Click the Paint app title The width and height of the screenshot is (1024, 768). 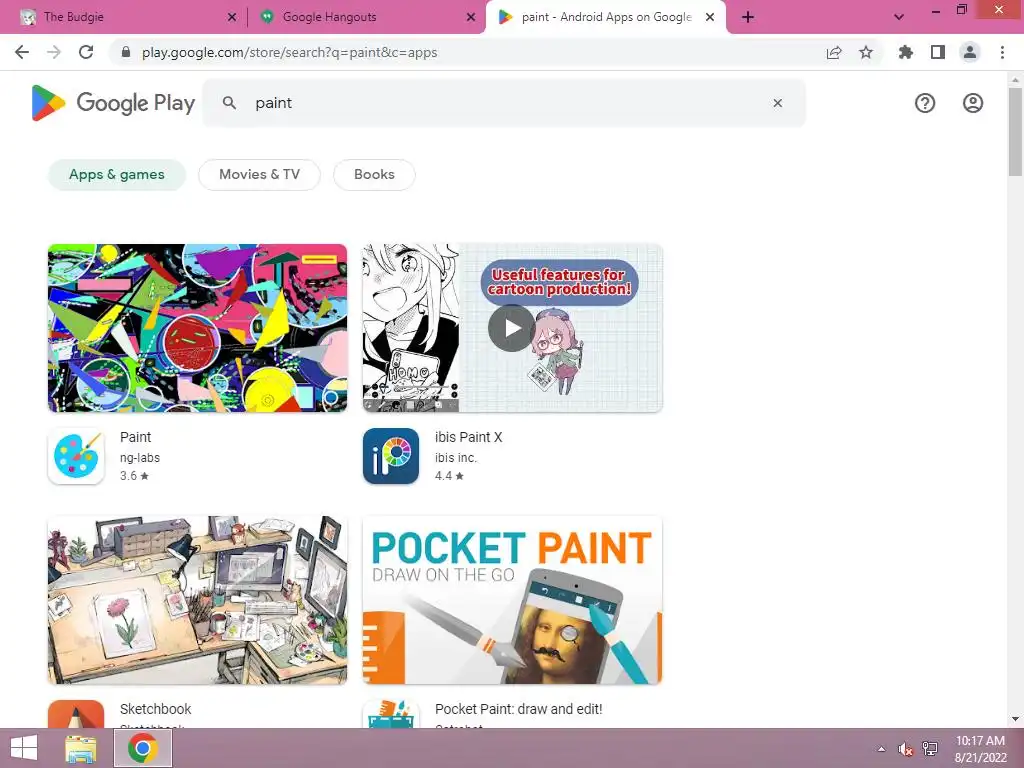(x=135, y=437)
